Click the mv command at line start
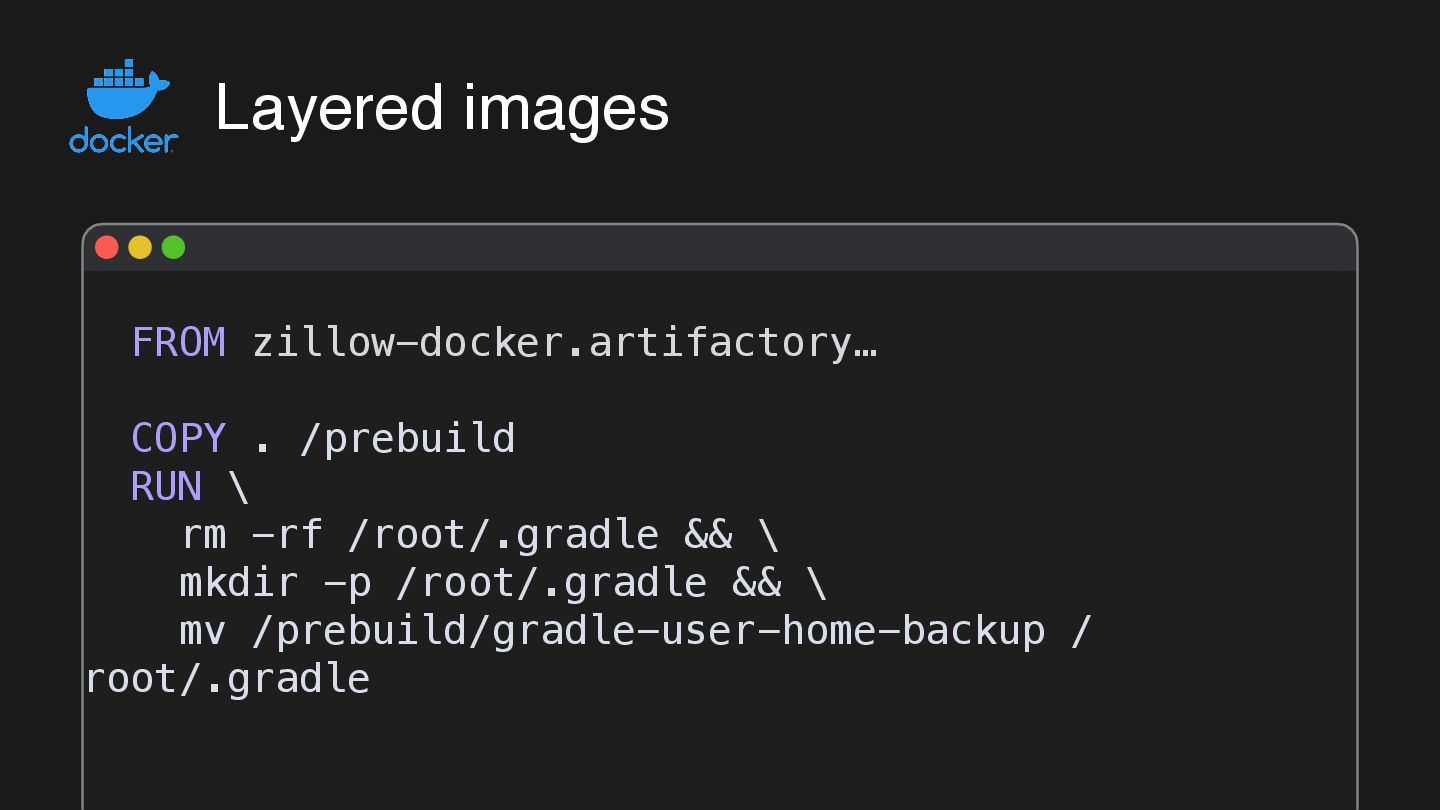This screenshot has height=810, width=1440. click(x=203, y=631)
